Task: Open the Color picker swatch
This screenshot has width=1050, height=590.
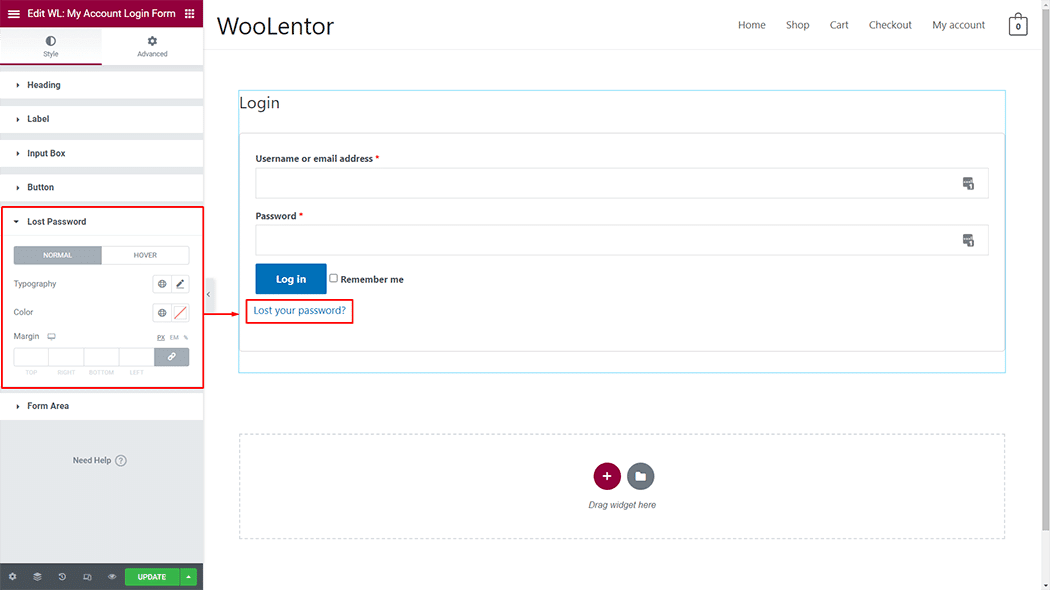Action: point(180,313)
